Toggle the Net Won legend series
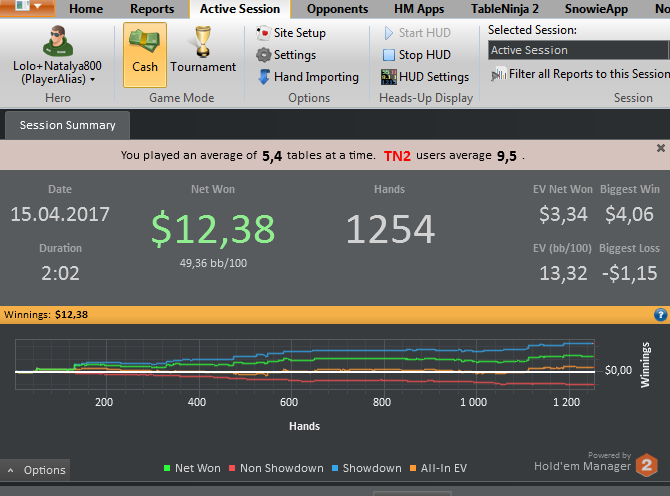 pyautogui.click(x=192, y=468)
